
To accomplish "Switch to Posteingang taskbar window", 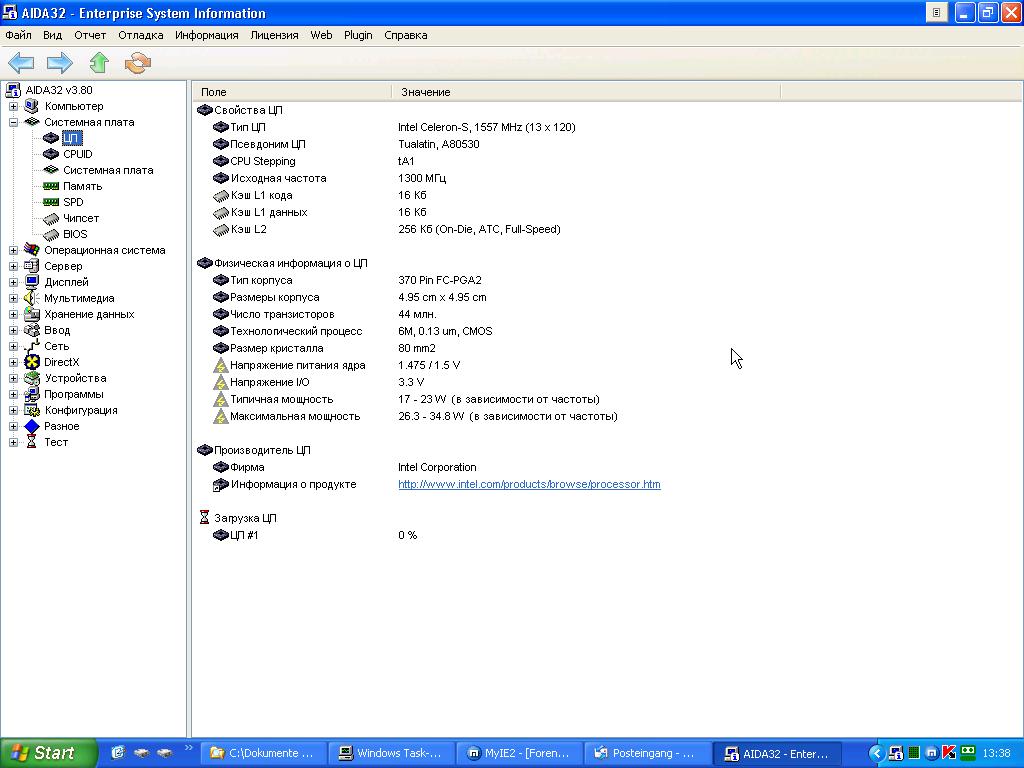I will 647,753.
